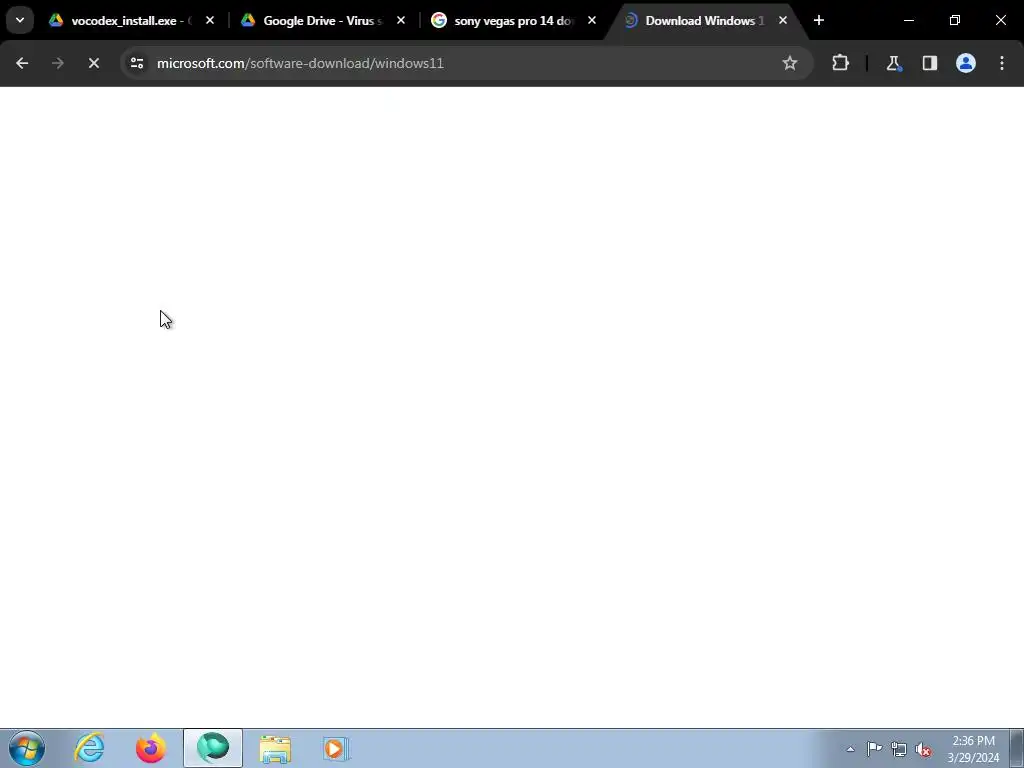Open the Chrome three-dot menu
Screen dimensions: 1024x768
(1002, 63)
